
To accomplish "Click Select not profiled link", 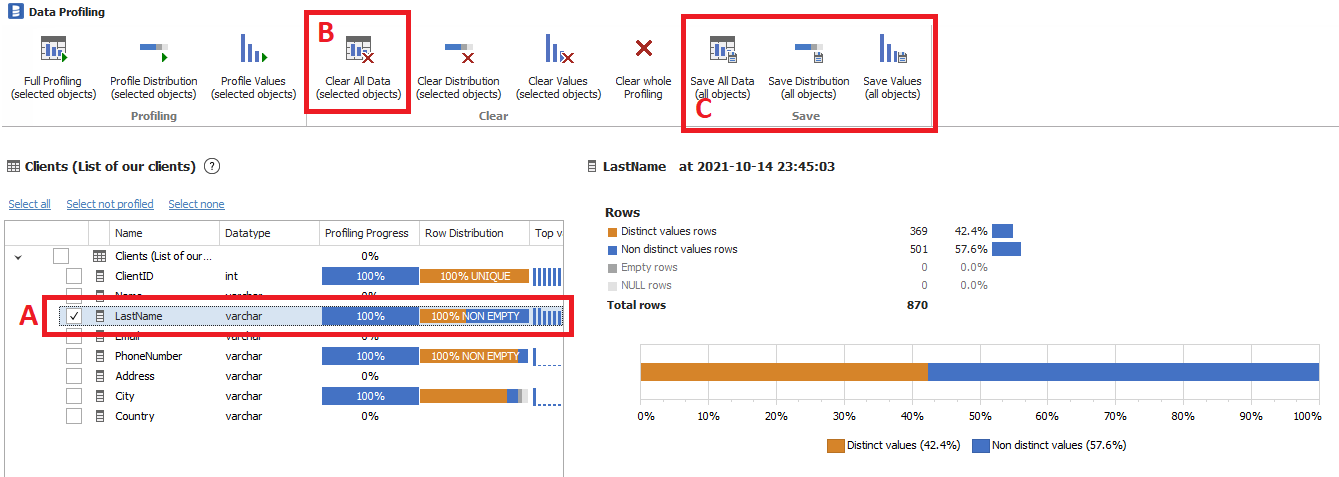I will click(x=110, y=204).
